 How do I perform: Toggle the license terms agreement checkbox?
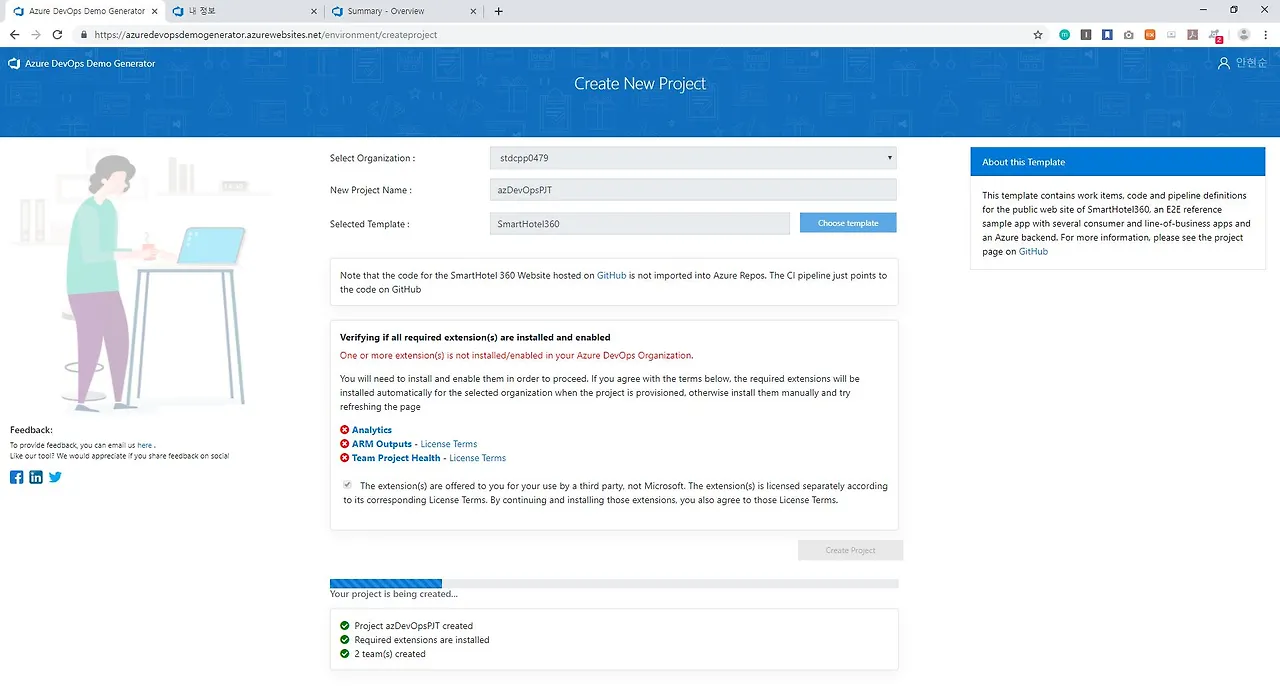coord(347,485)
